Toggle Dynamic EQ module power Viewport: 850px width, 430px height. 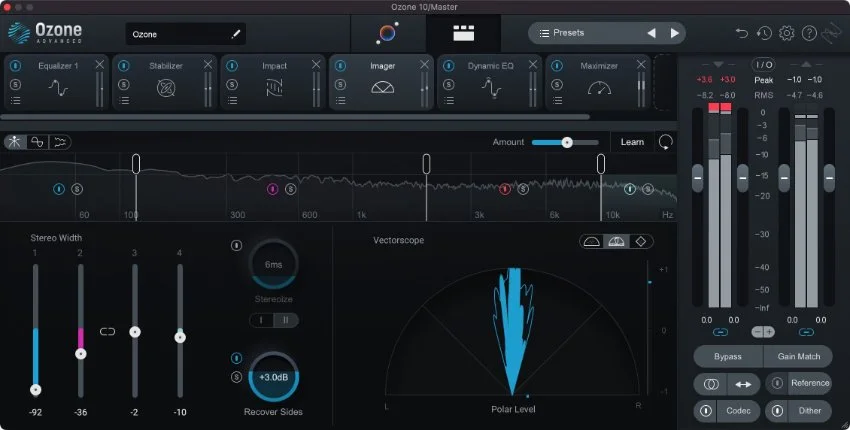pos(449,66)
